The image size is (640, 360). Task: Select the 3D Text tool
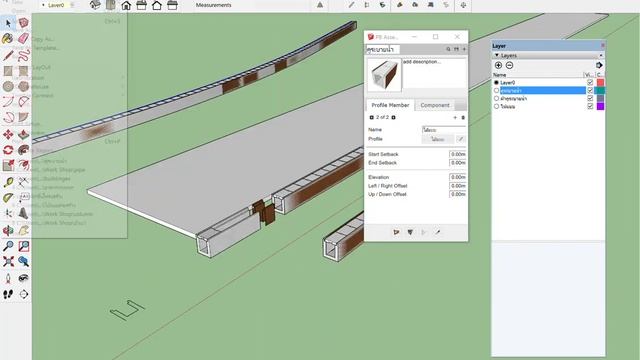pos(24,213)
